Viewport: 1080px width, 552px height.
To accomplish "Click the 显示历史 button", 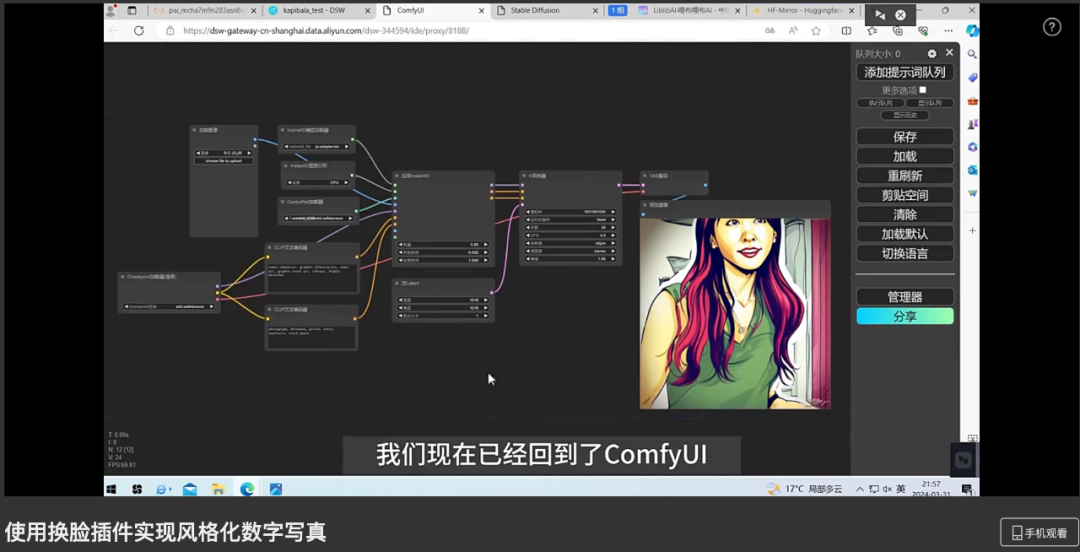I will (x=905, y=115).
